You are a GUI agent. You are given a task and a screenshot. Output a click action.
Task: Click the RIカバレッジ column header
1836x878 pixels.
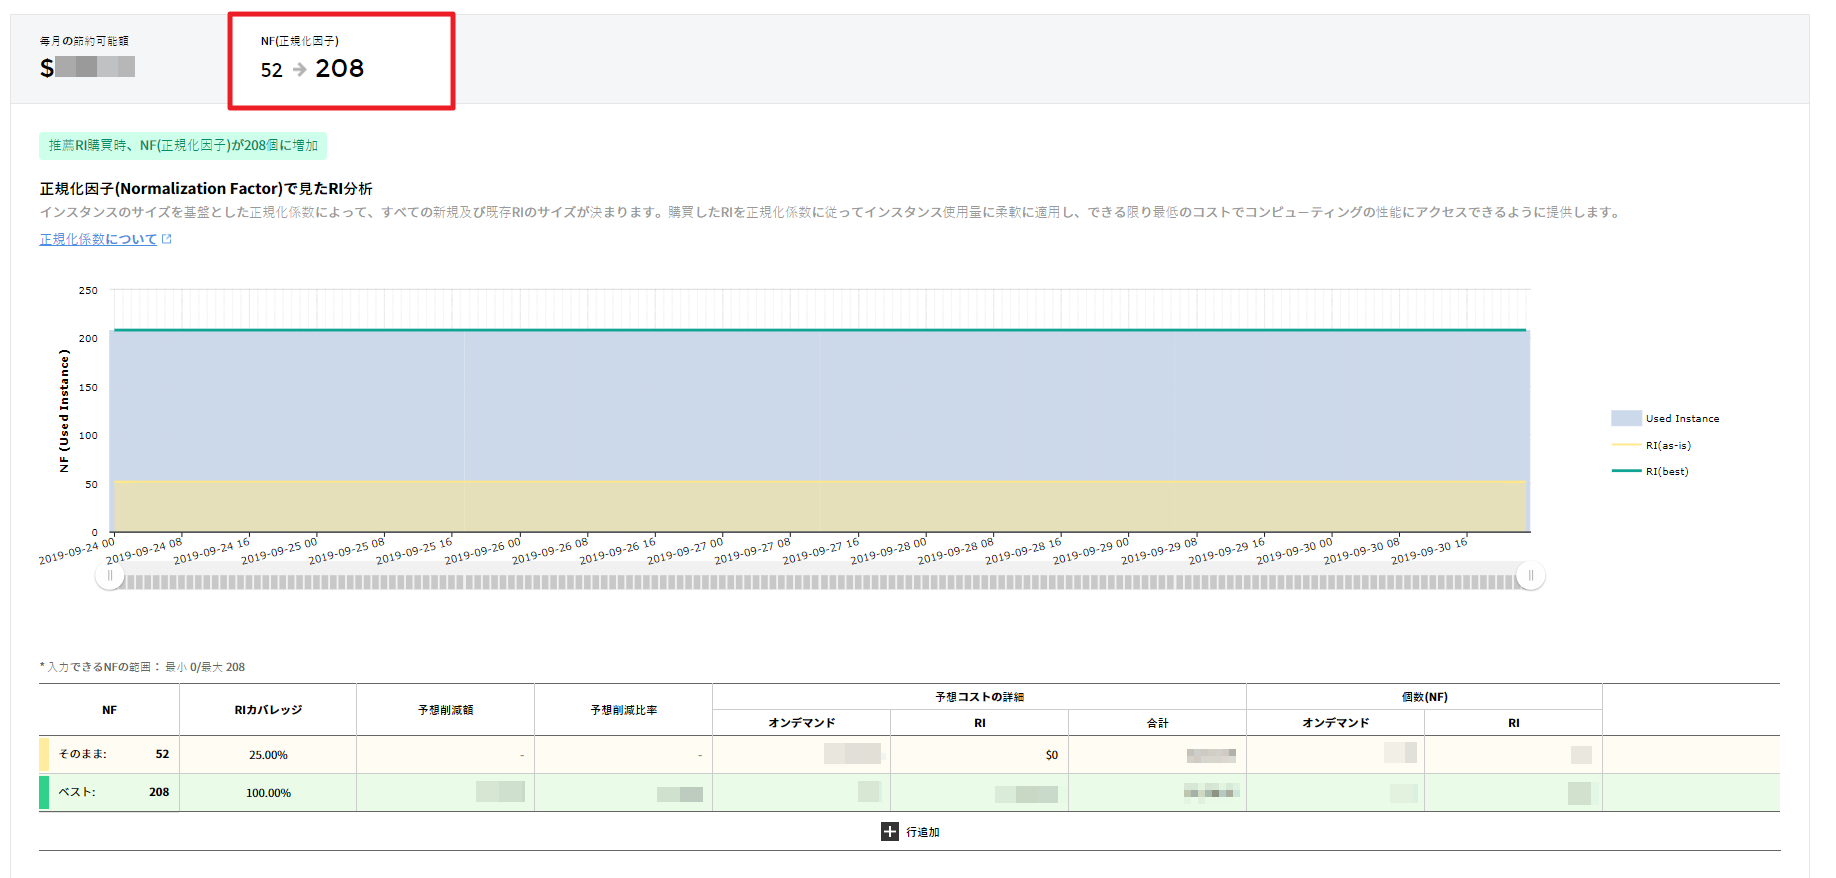268,710
